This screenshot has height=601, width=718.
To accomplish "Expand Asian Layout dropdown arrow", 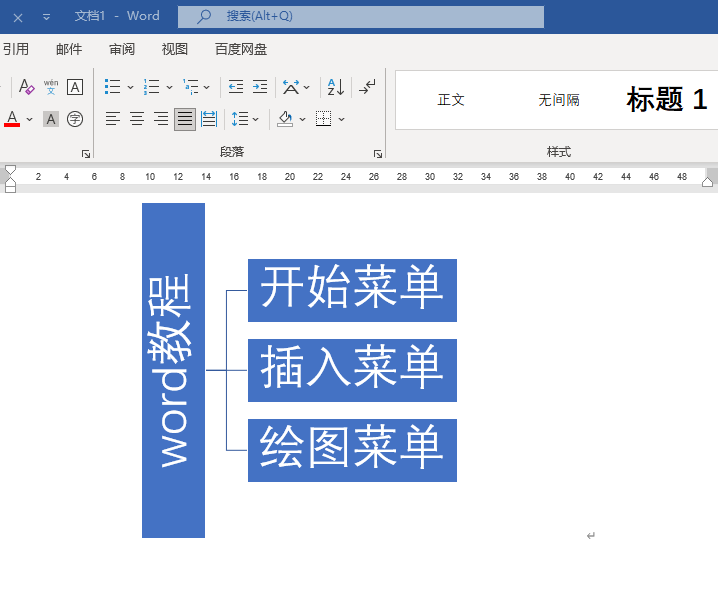I will coord(307,87).
